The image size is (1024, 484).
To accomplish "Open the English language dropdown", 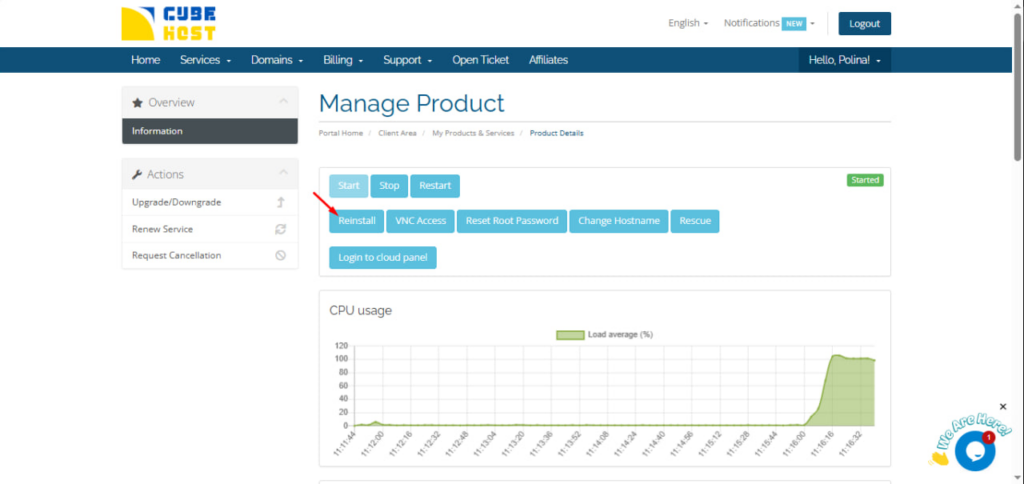I will tap(688, 23).
